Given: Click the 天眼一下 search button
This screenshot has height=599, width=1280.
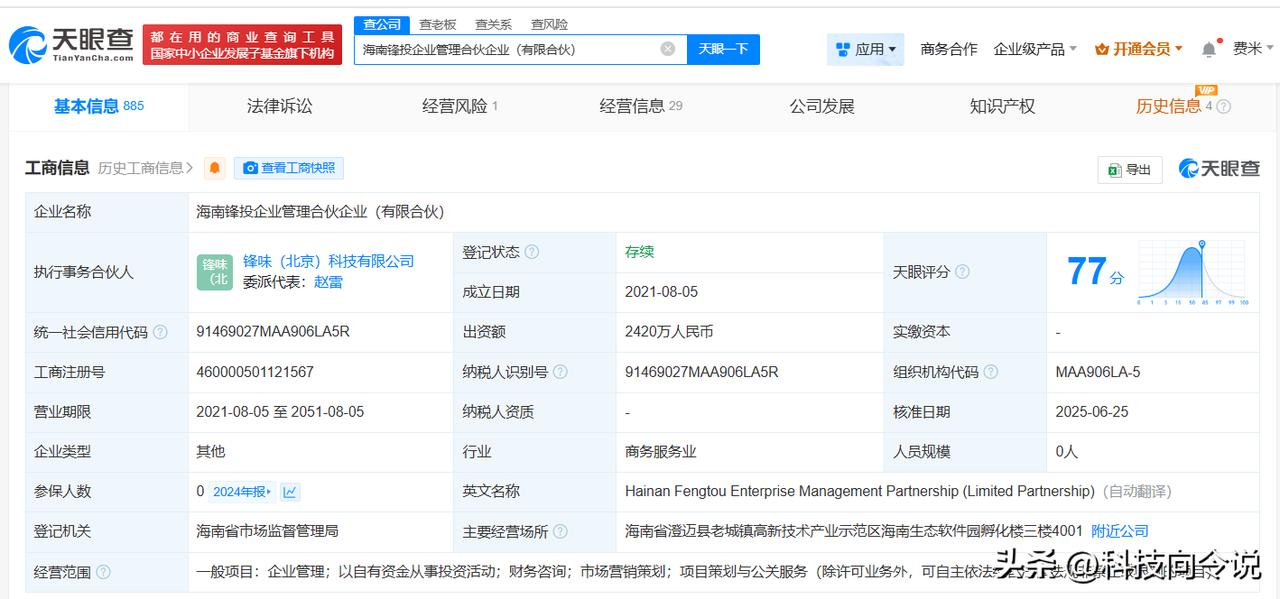Looking at the screenshot, I should click(723, 49).
